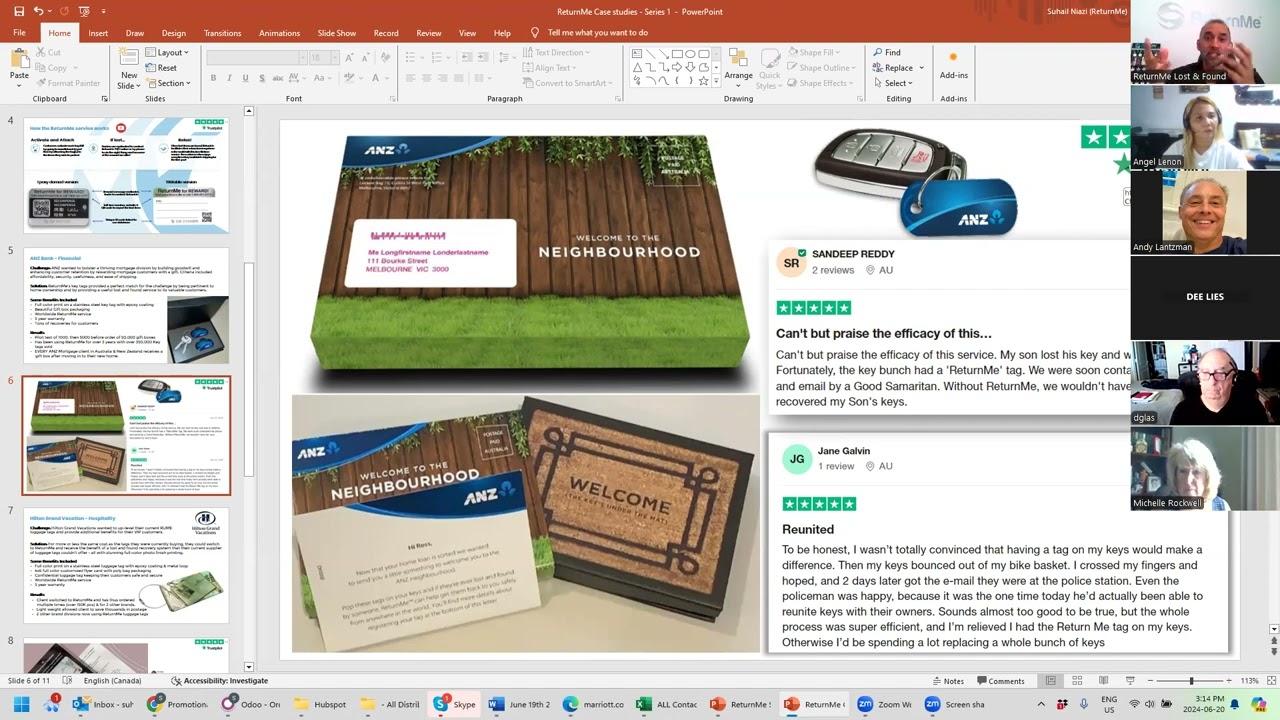Open the Layout dropdown

pyautogui.click(x=167, y=52)
